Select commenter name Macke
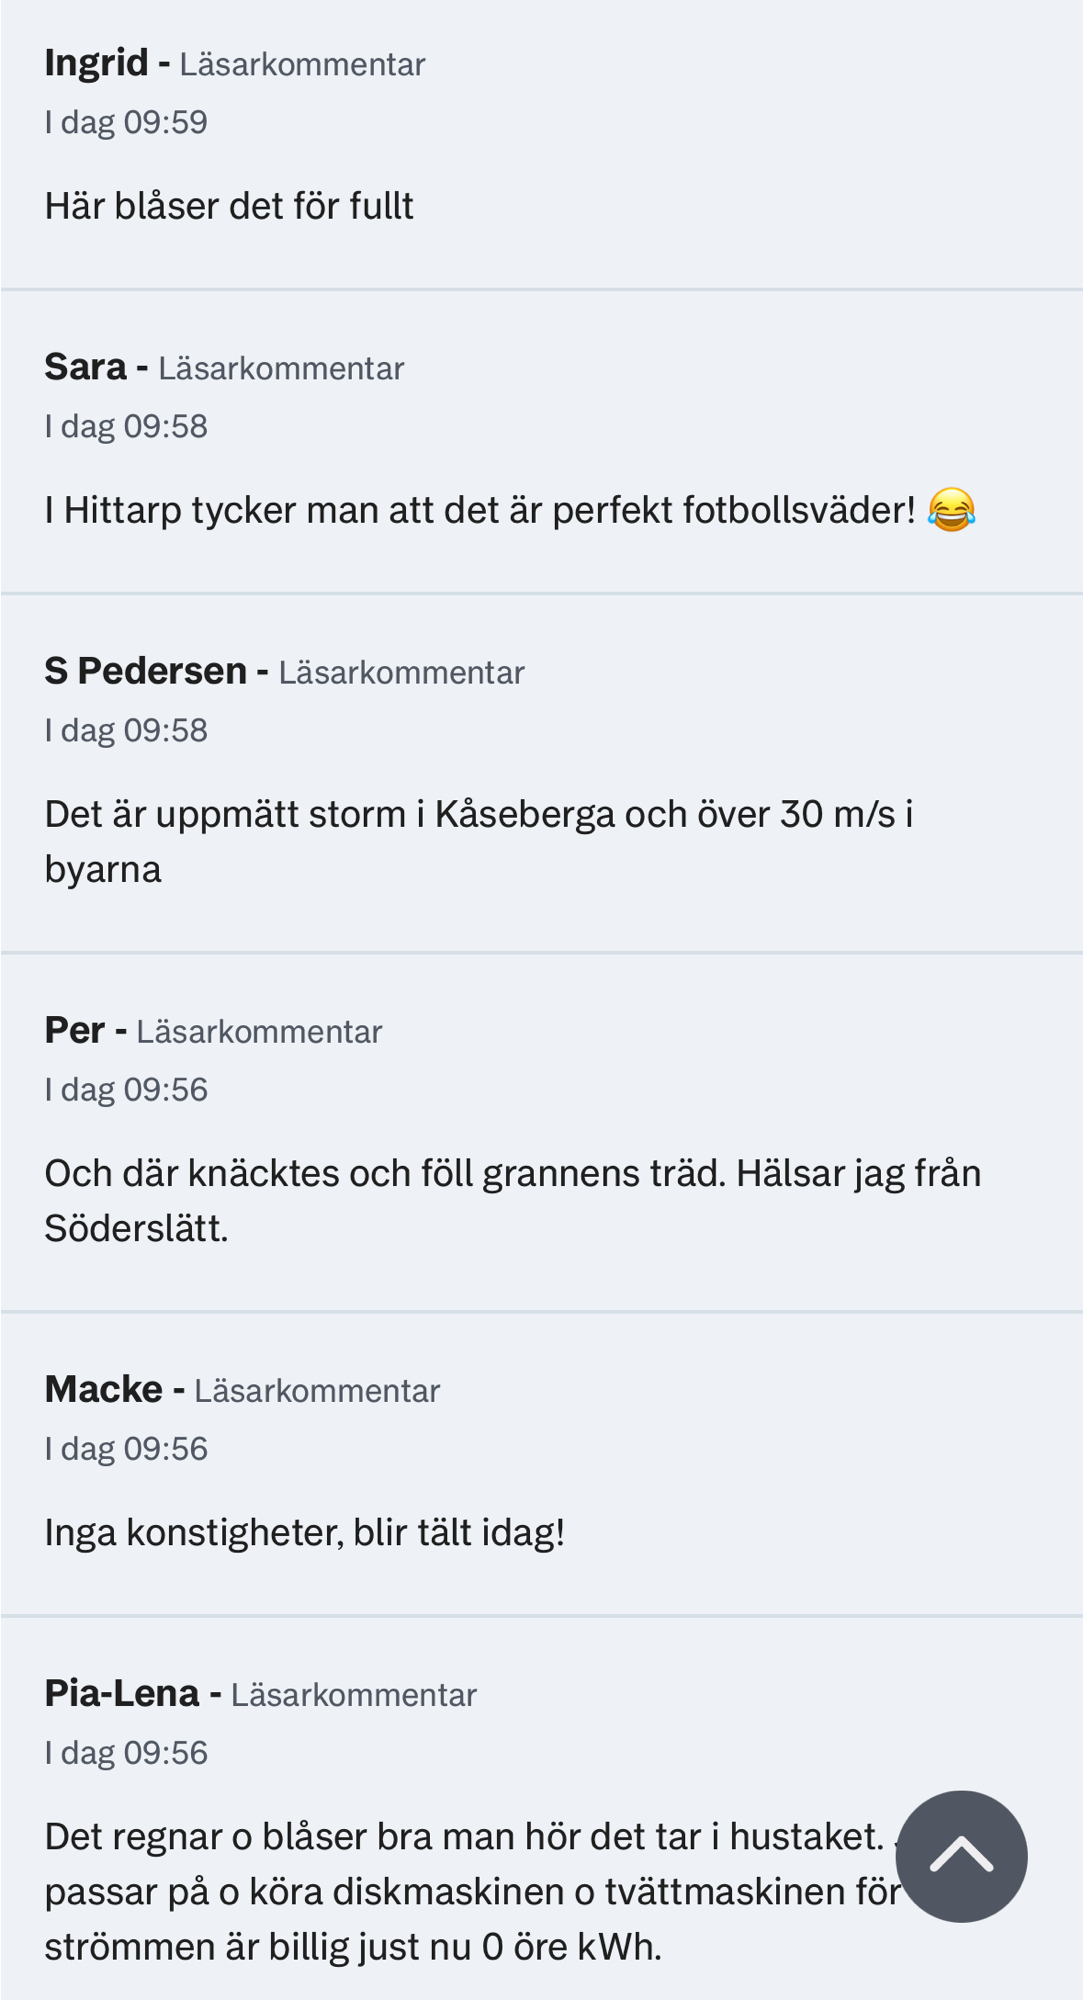Screen dimensions: 1083x2000 (x=103, y=1389)
